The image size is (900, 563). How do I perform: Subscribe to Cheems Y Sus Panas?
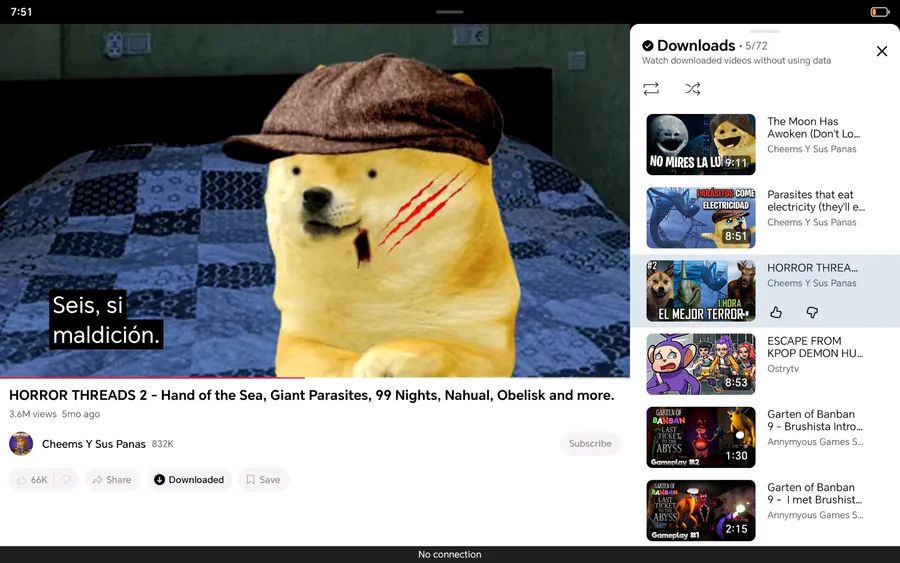590,444
